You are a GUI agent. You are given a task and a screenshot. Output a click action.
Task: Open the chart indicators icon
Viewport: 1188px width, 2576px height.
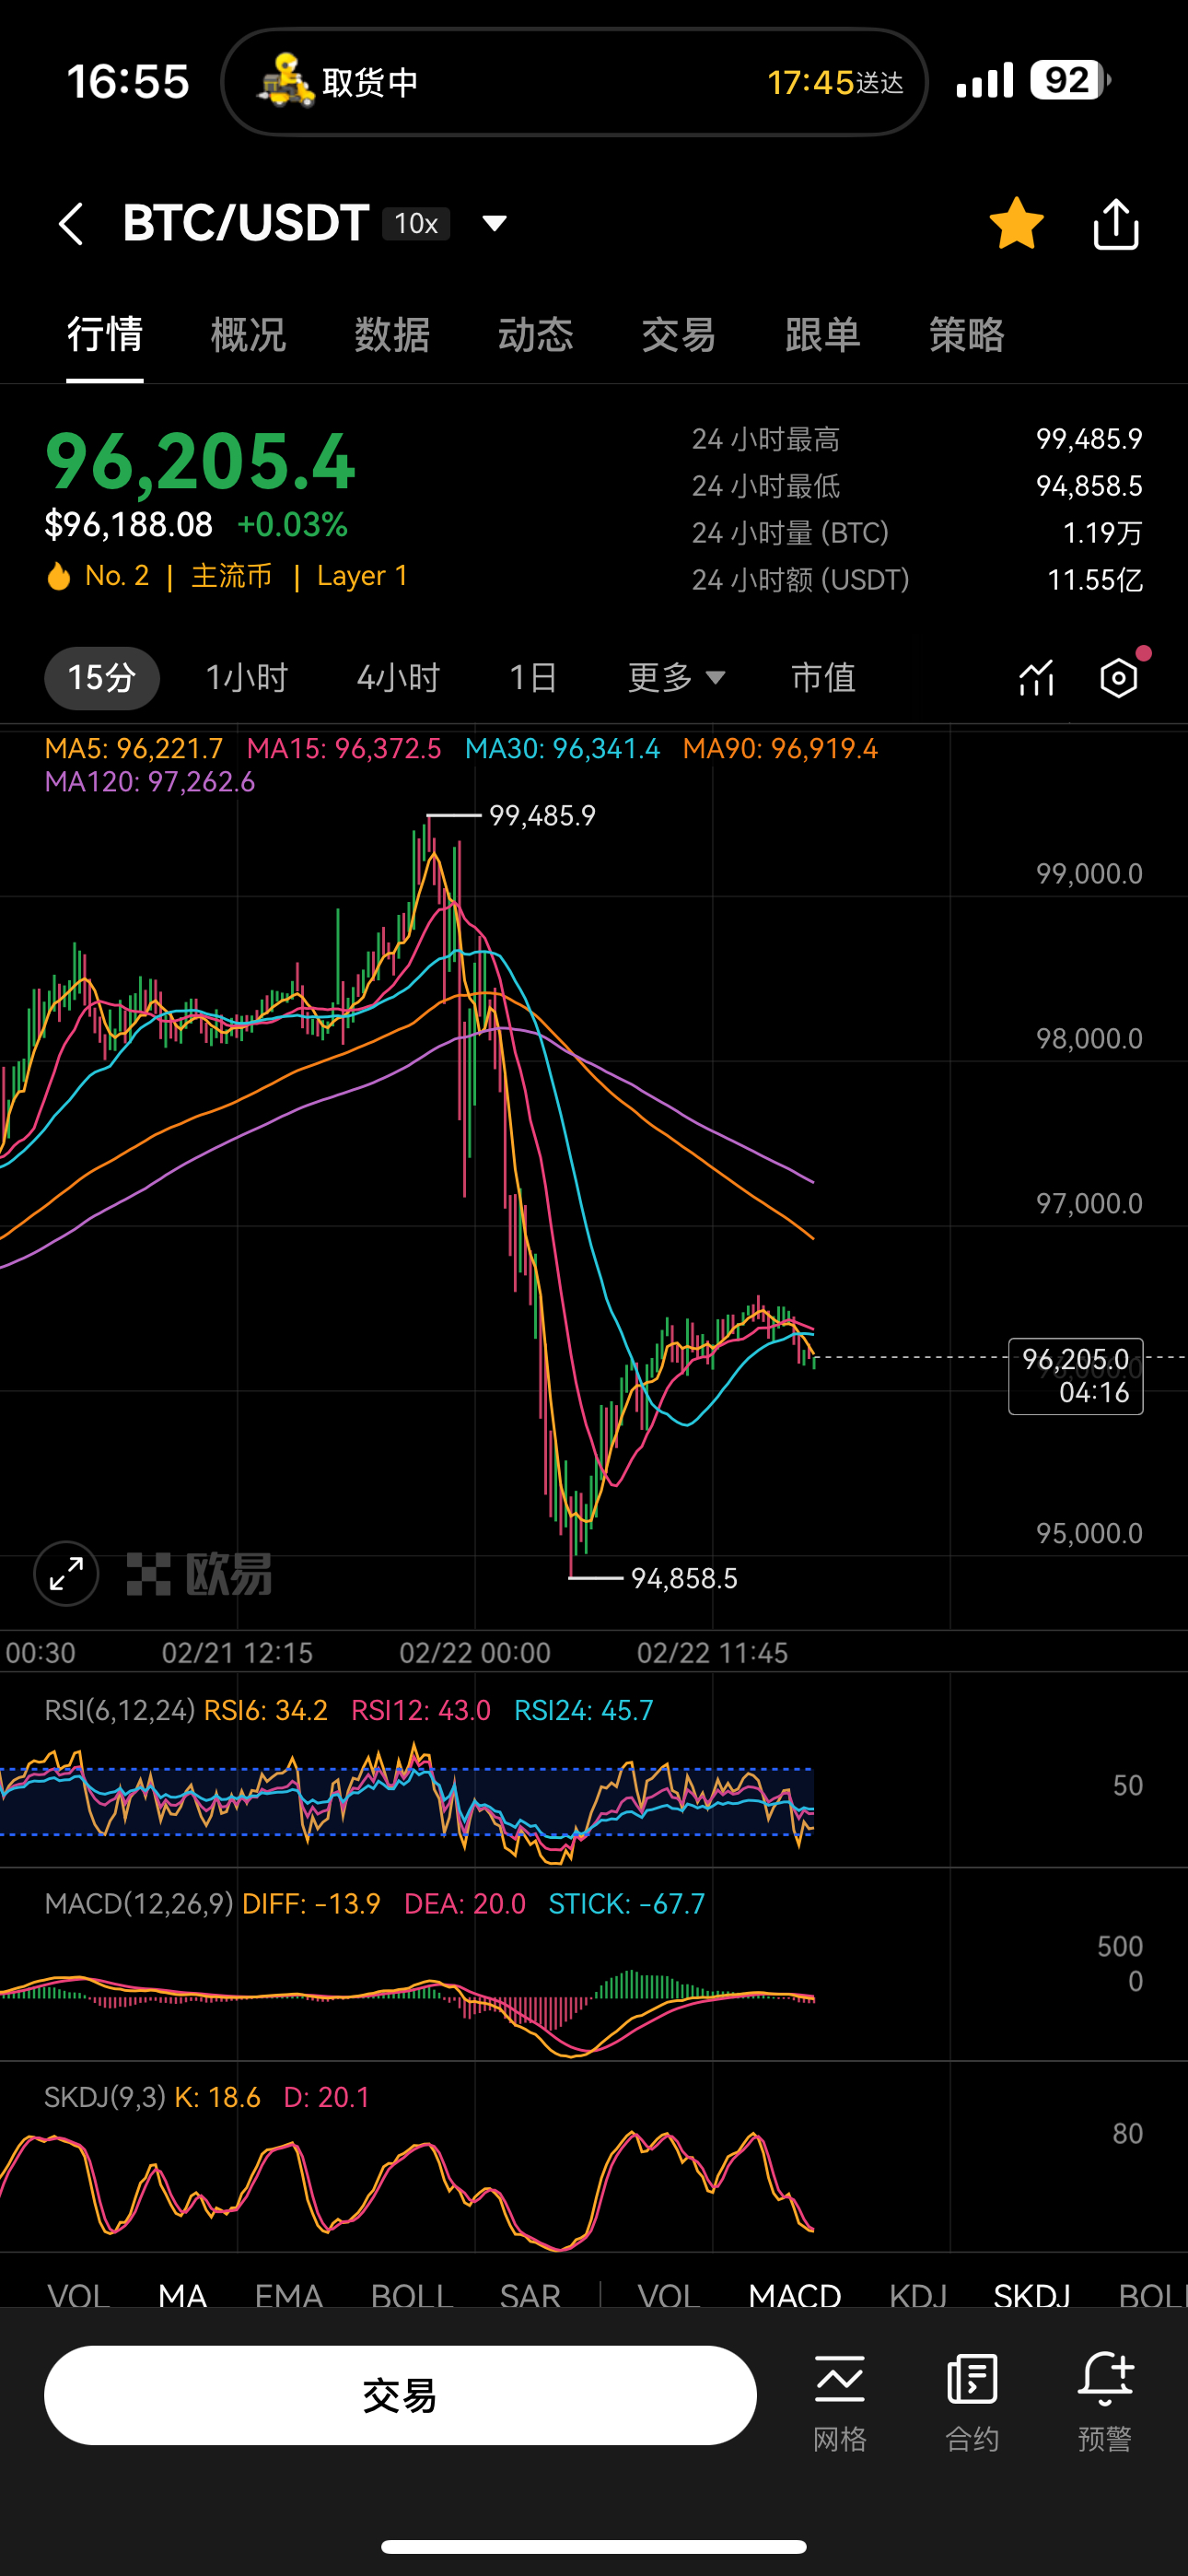click(x=1036, y=678)
